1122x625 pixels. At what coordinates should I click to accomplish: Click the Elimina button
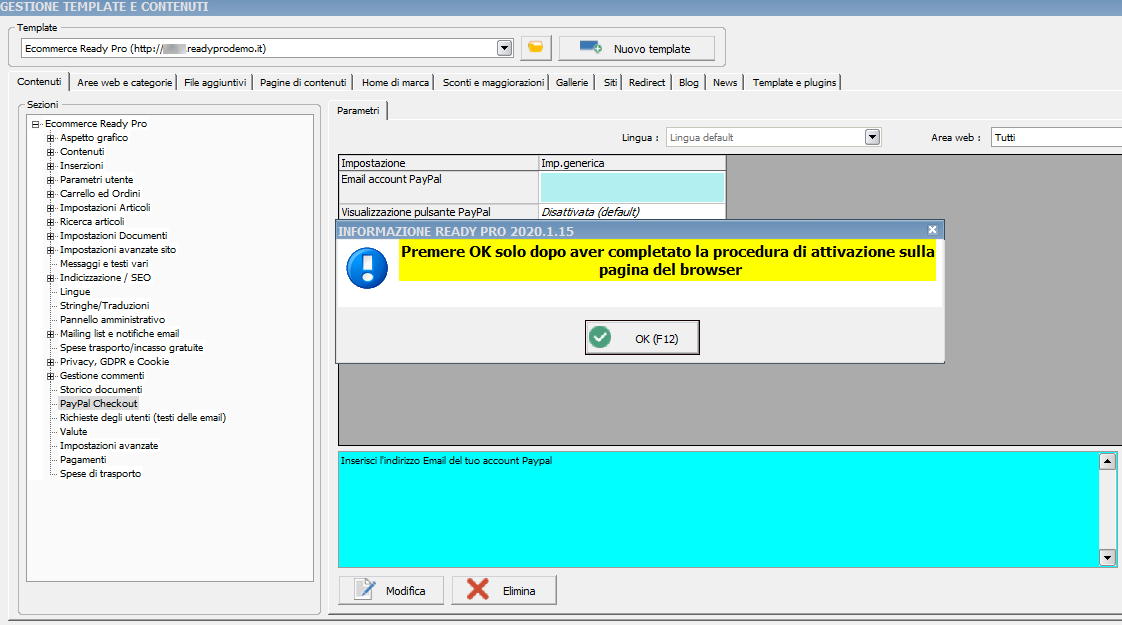504,590
